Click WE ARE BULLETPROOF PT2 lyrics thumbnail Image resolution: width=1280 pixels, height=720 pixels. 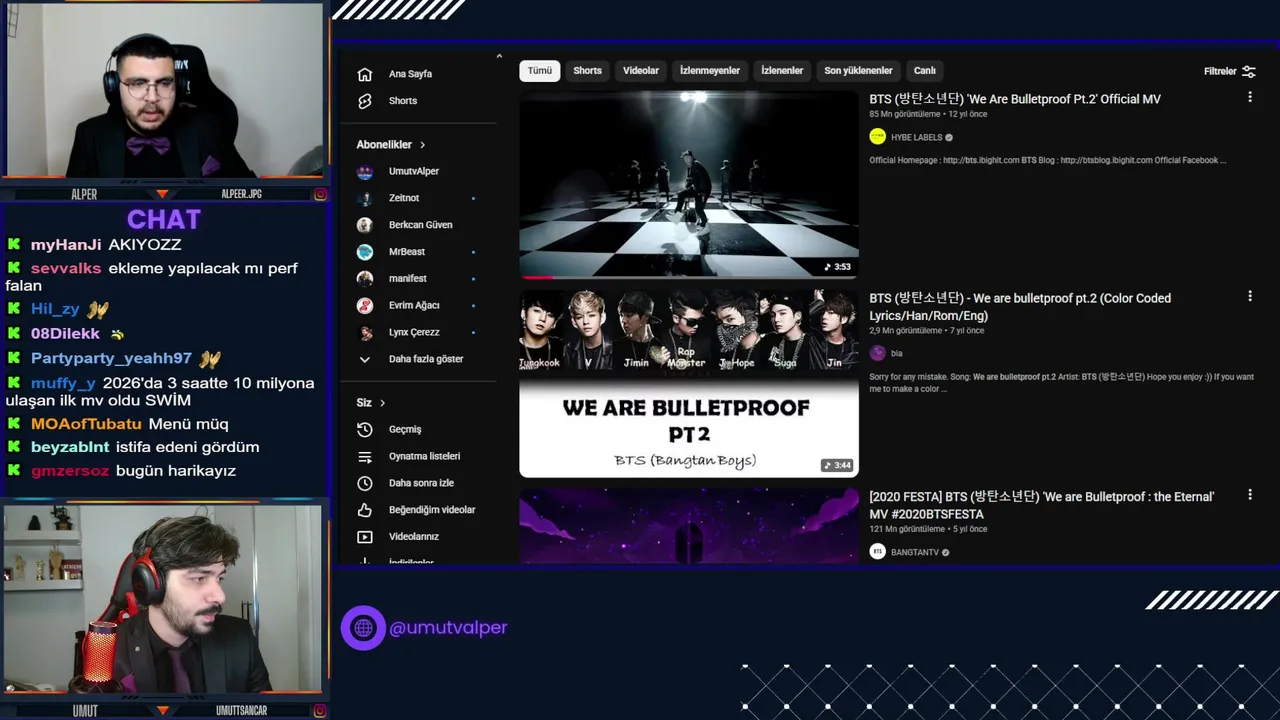688,383
